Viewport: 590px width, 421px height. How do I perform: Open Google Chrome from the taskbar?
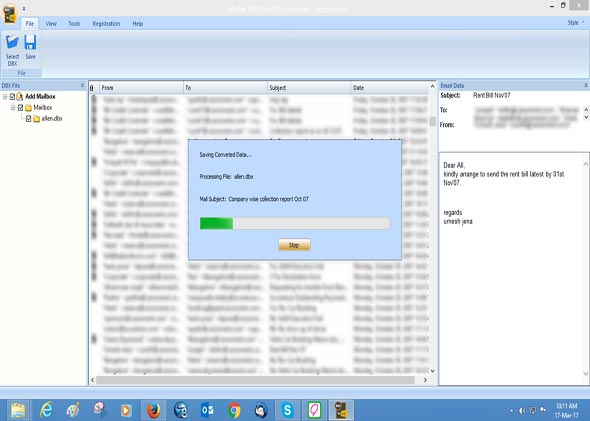tap(234, 410)
